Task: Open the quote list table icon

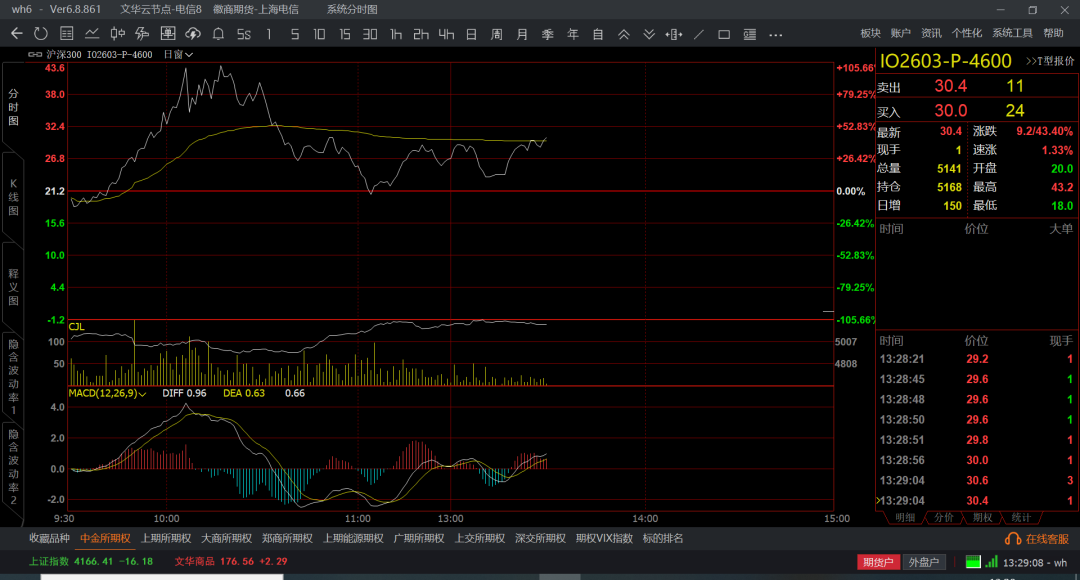Action: tap(66, 34)
